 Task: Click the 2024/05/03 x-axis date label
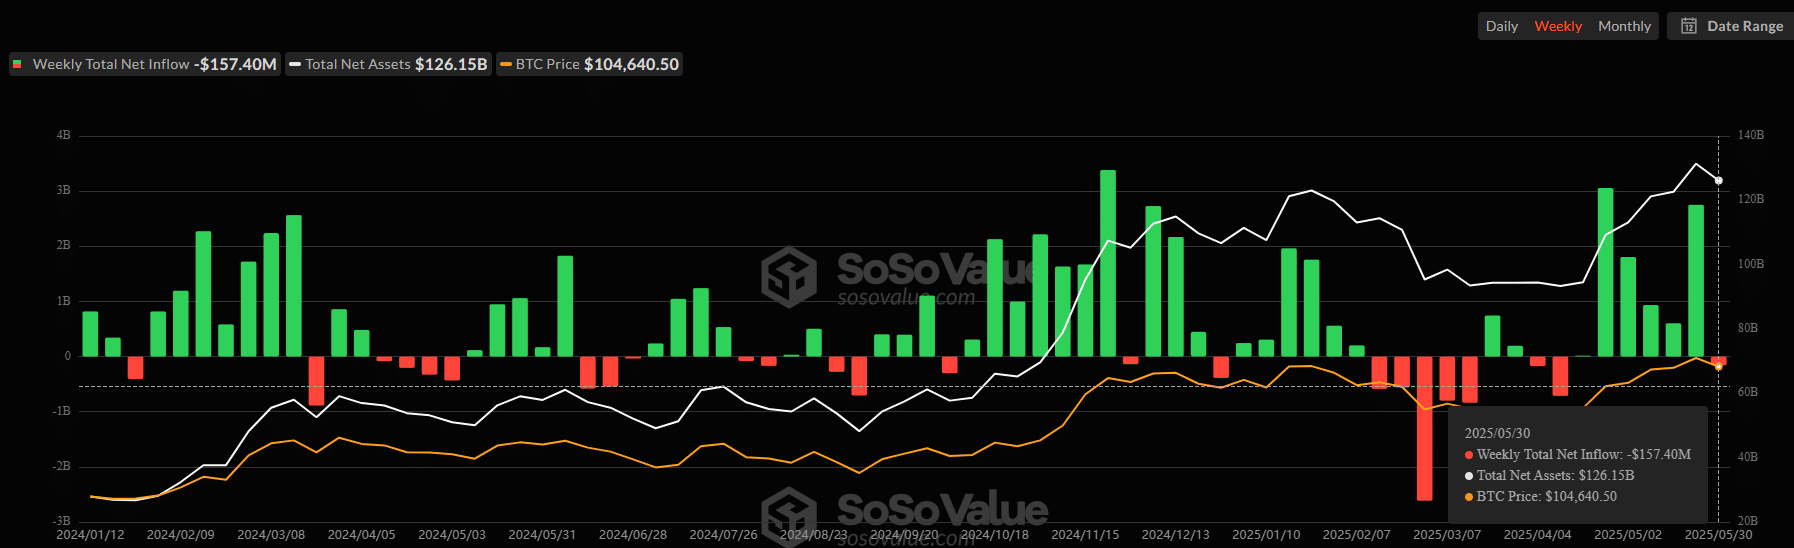pos(452,535)
